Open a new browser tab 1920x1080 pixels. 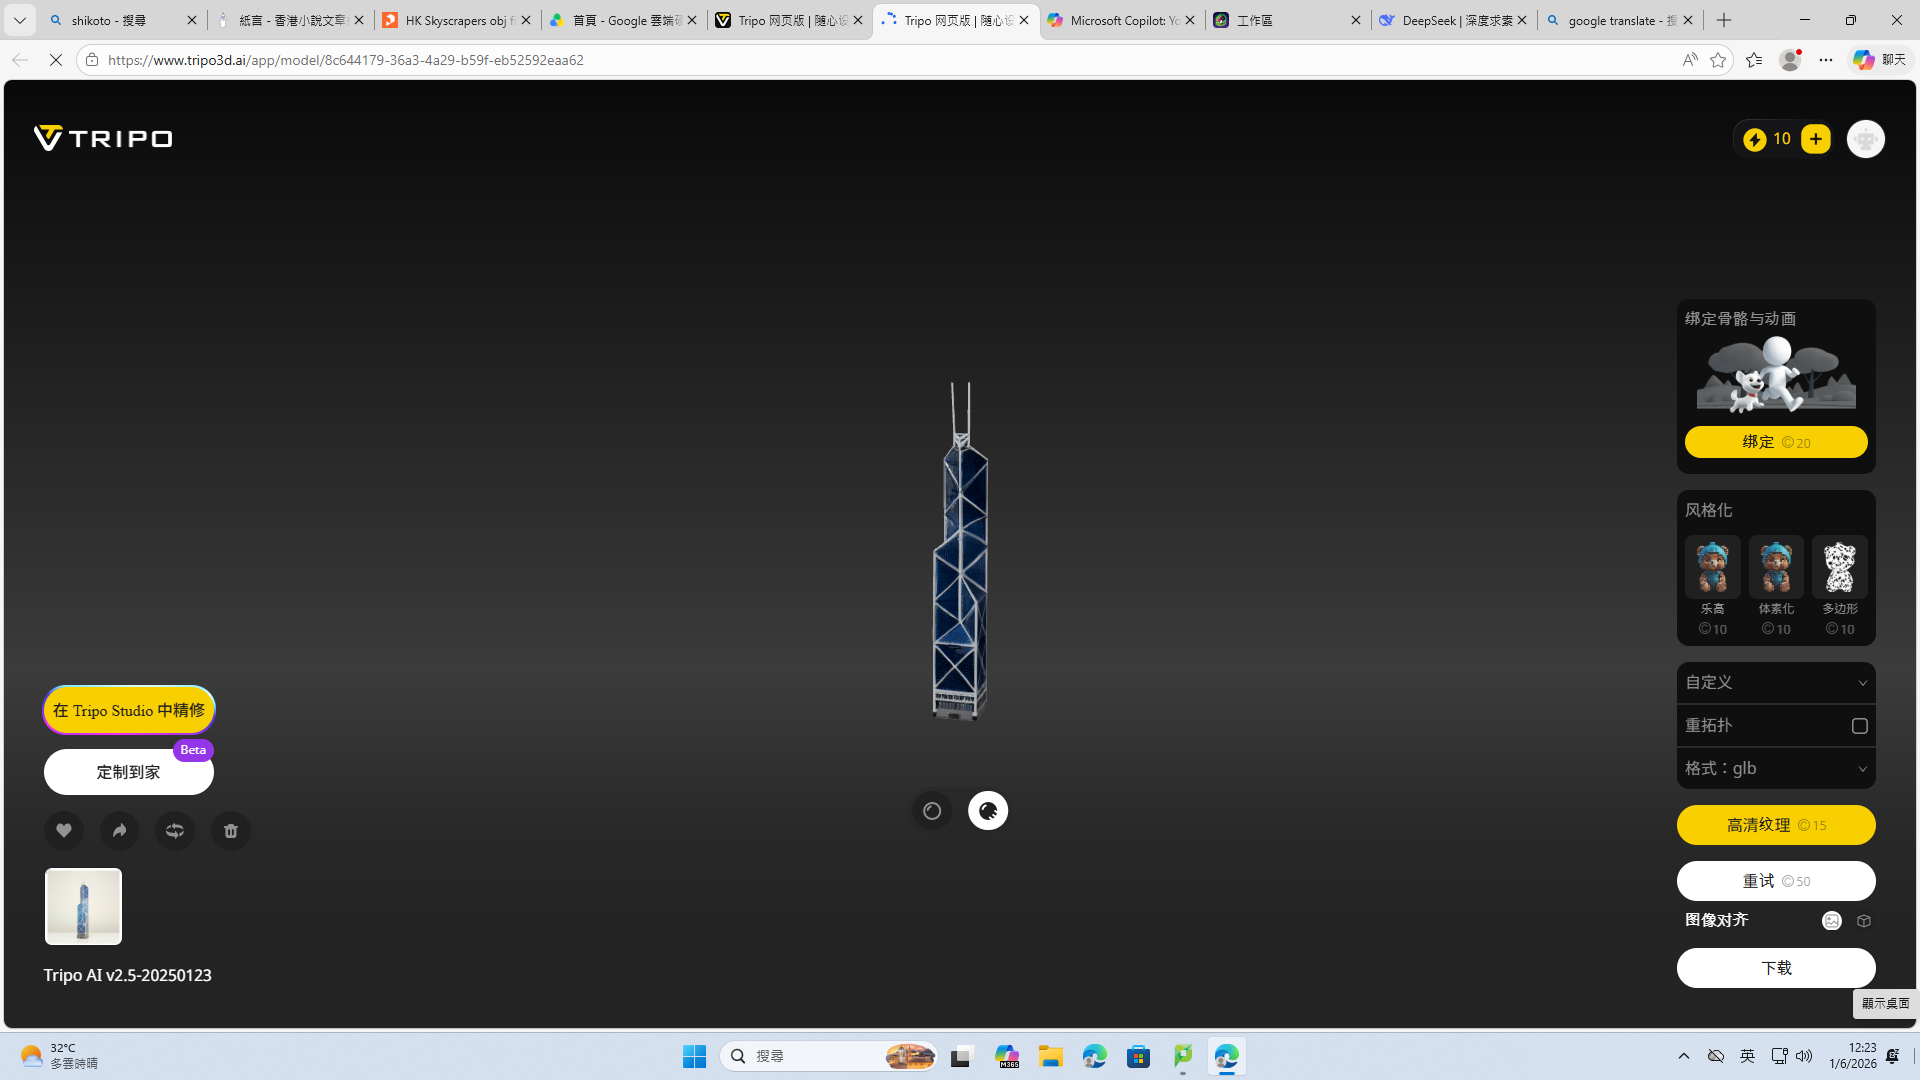point(1724,20)
